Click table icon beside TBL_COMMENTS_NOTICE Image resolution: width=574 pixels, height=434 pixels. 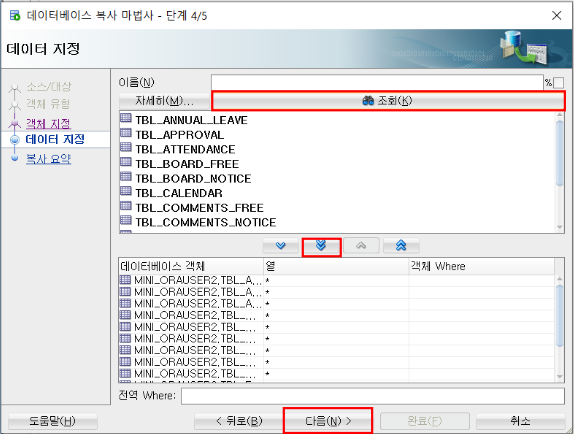126,220
